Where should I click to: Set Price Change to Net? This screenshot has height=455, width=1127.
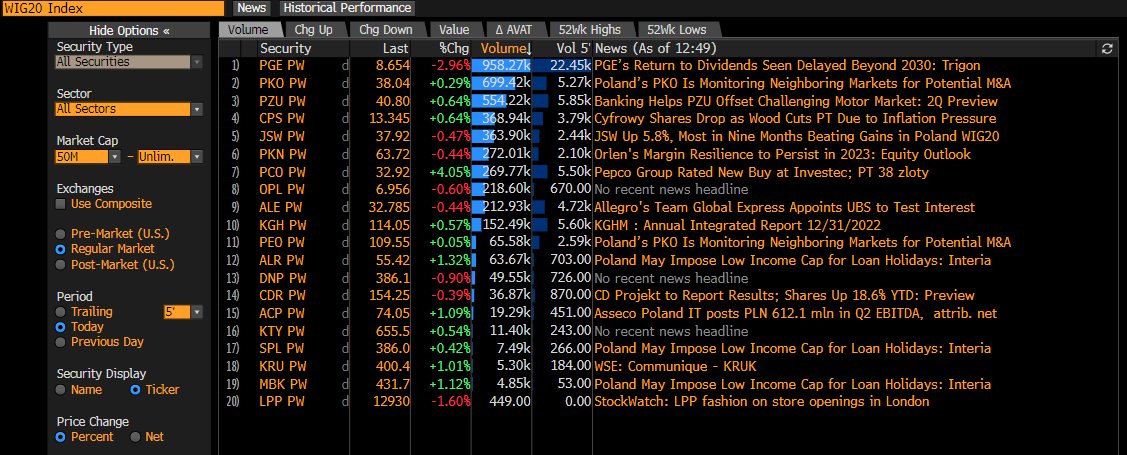[x=134, y=437]
